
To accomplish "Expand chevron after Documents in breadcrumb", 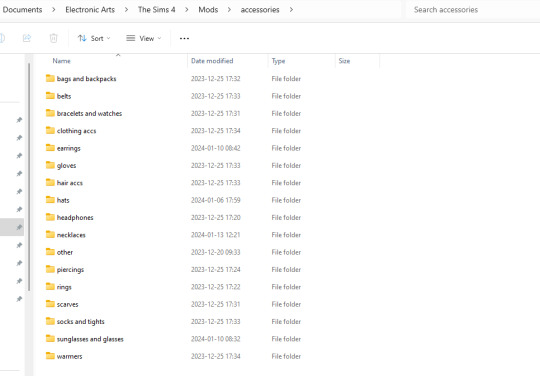I will [53, 10].
